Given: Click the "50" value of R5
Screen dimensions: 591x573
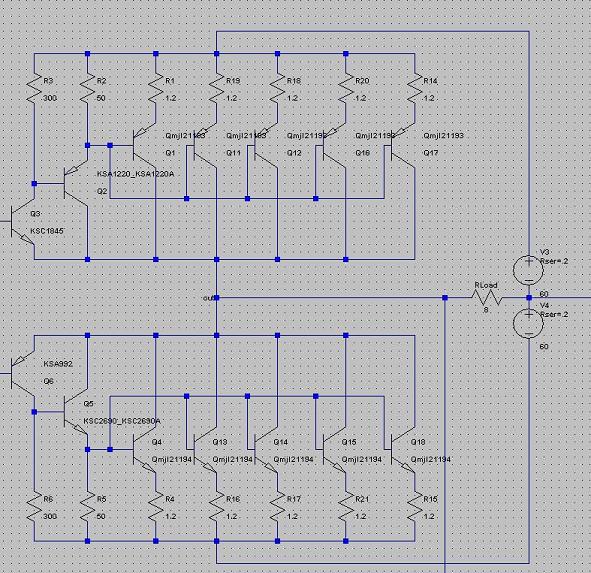Looking at the screenshot, I should 101,516.
